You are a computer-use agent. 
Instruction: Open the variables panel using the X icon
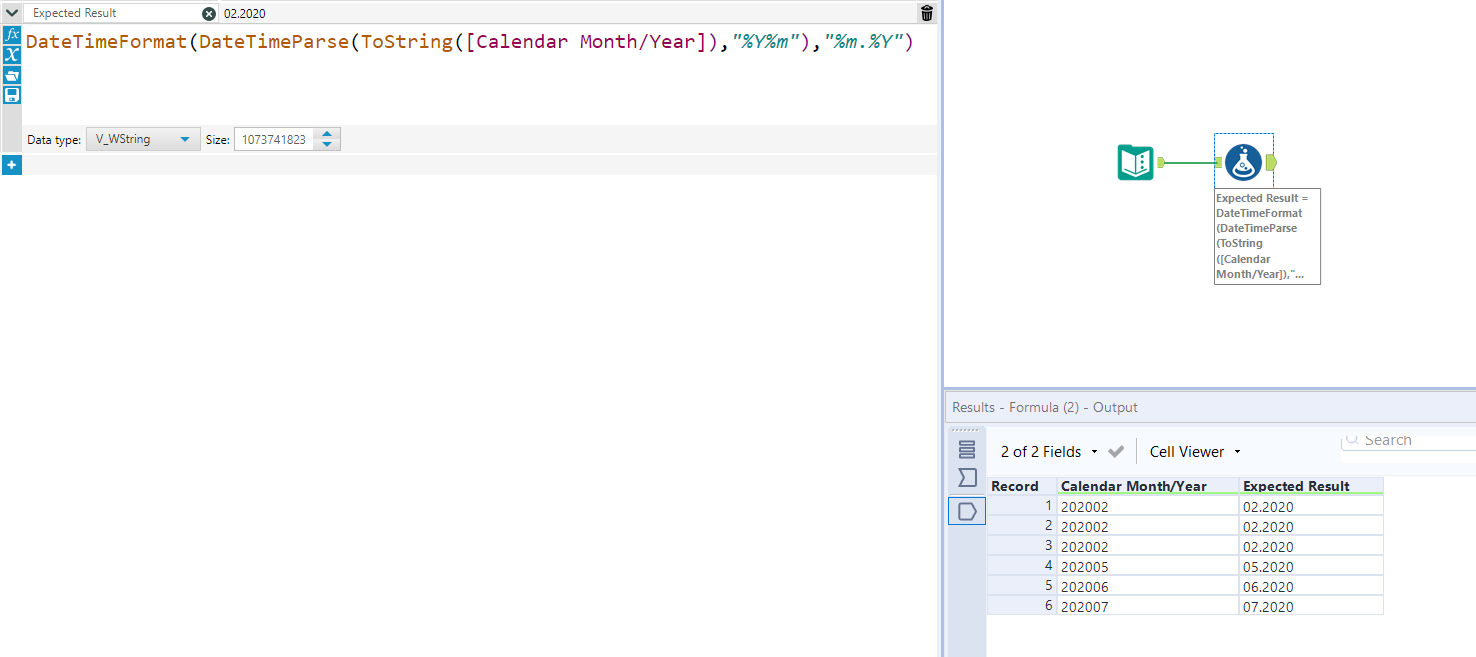(x=12, y=56)
